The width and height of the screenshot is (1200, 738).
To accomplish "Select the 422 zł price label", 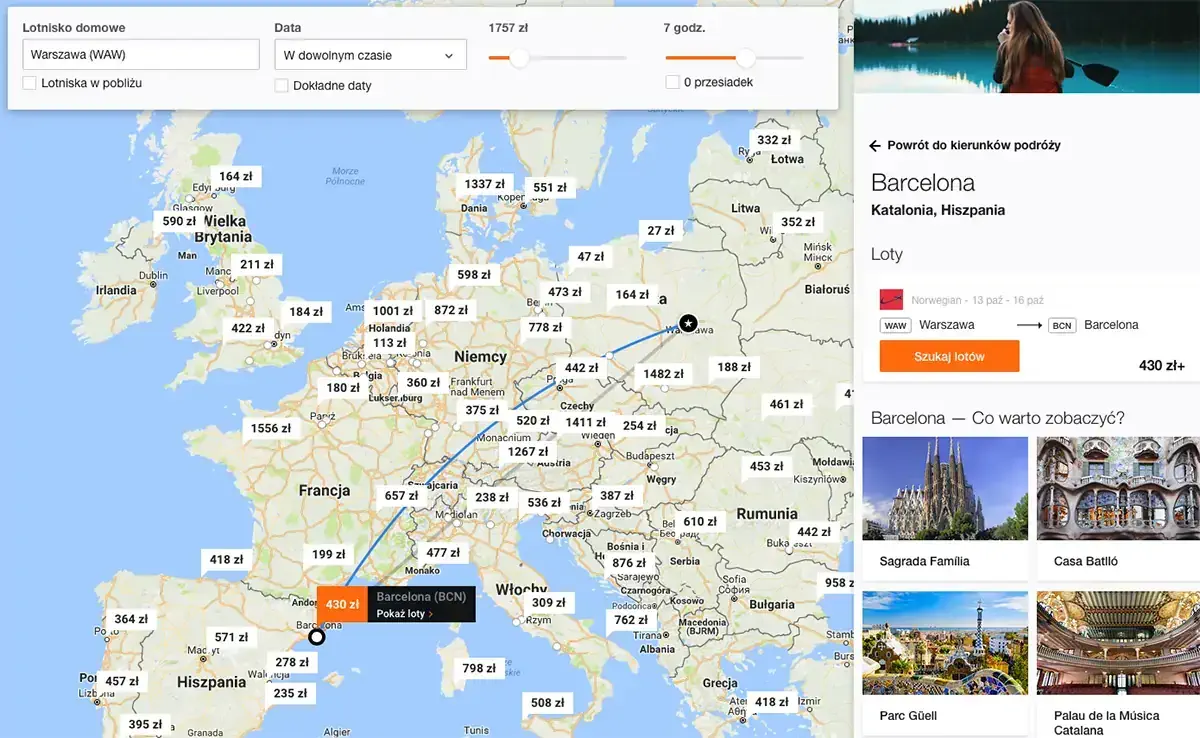I will (x=248, y=329).
